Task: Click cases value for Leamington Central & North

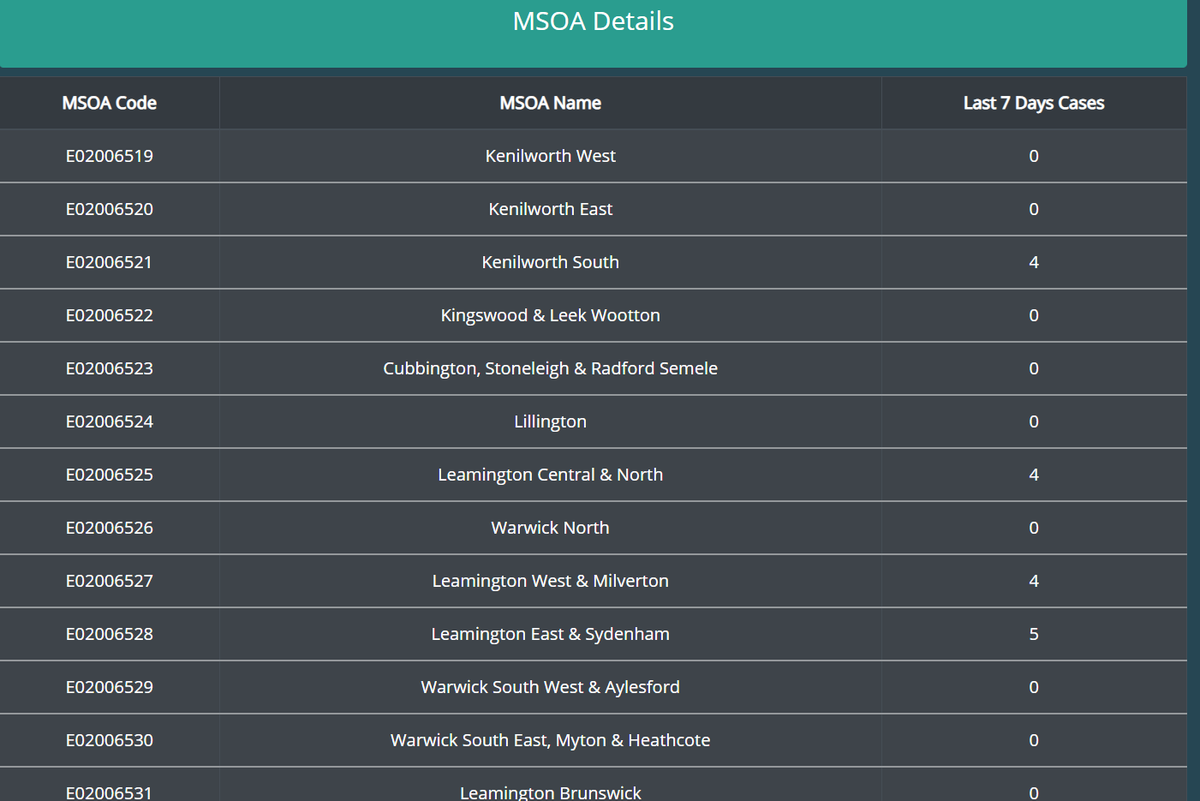Action: [1034, 474]
